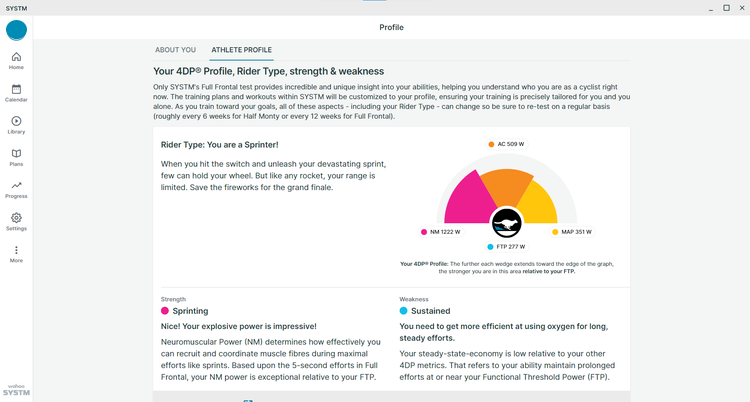Click the Wahoo SYSTM logo
Screen dimensions: 750x402
tap(16, 390)
